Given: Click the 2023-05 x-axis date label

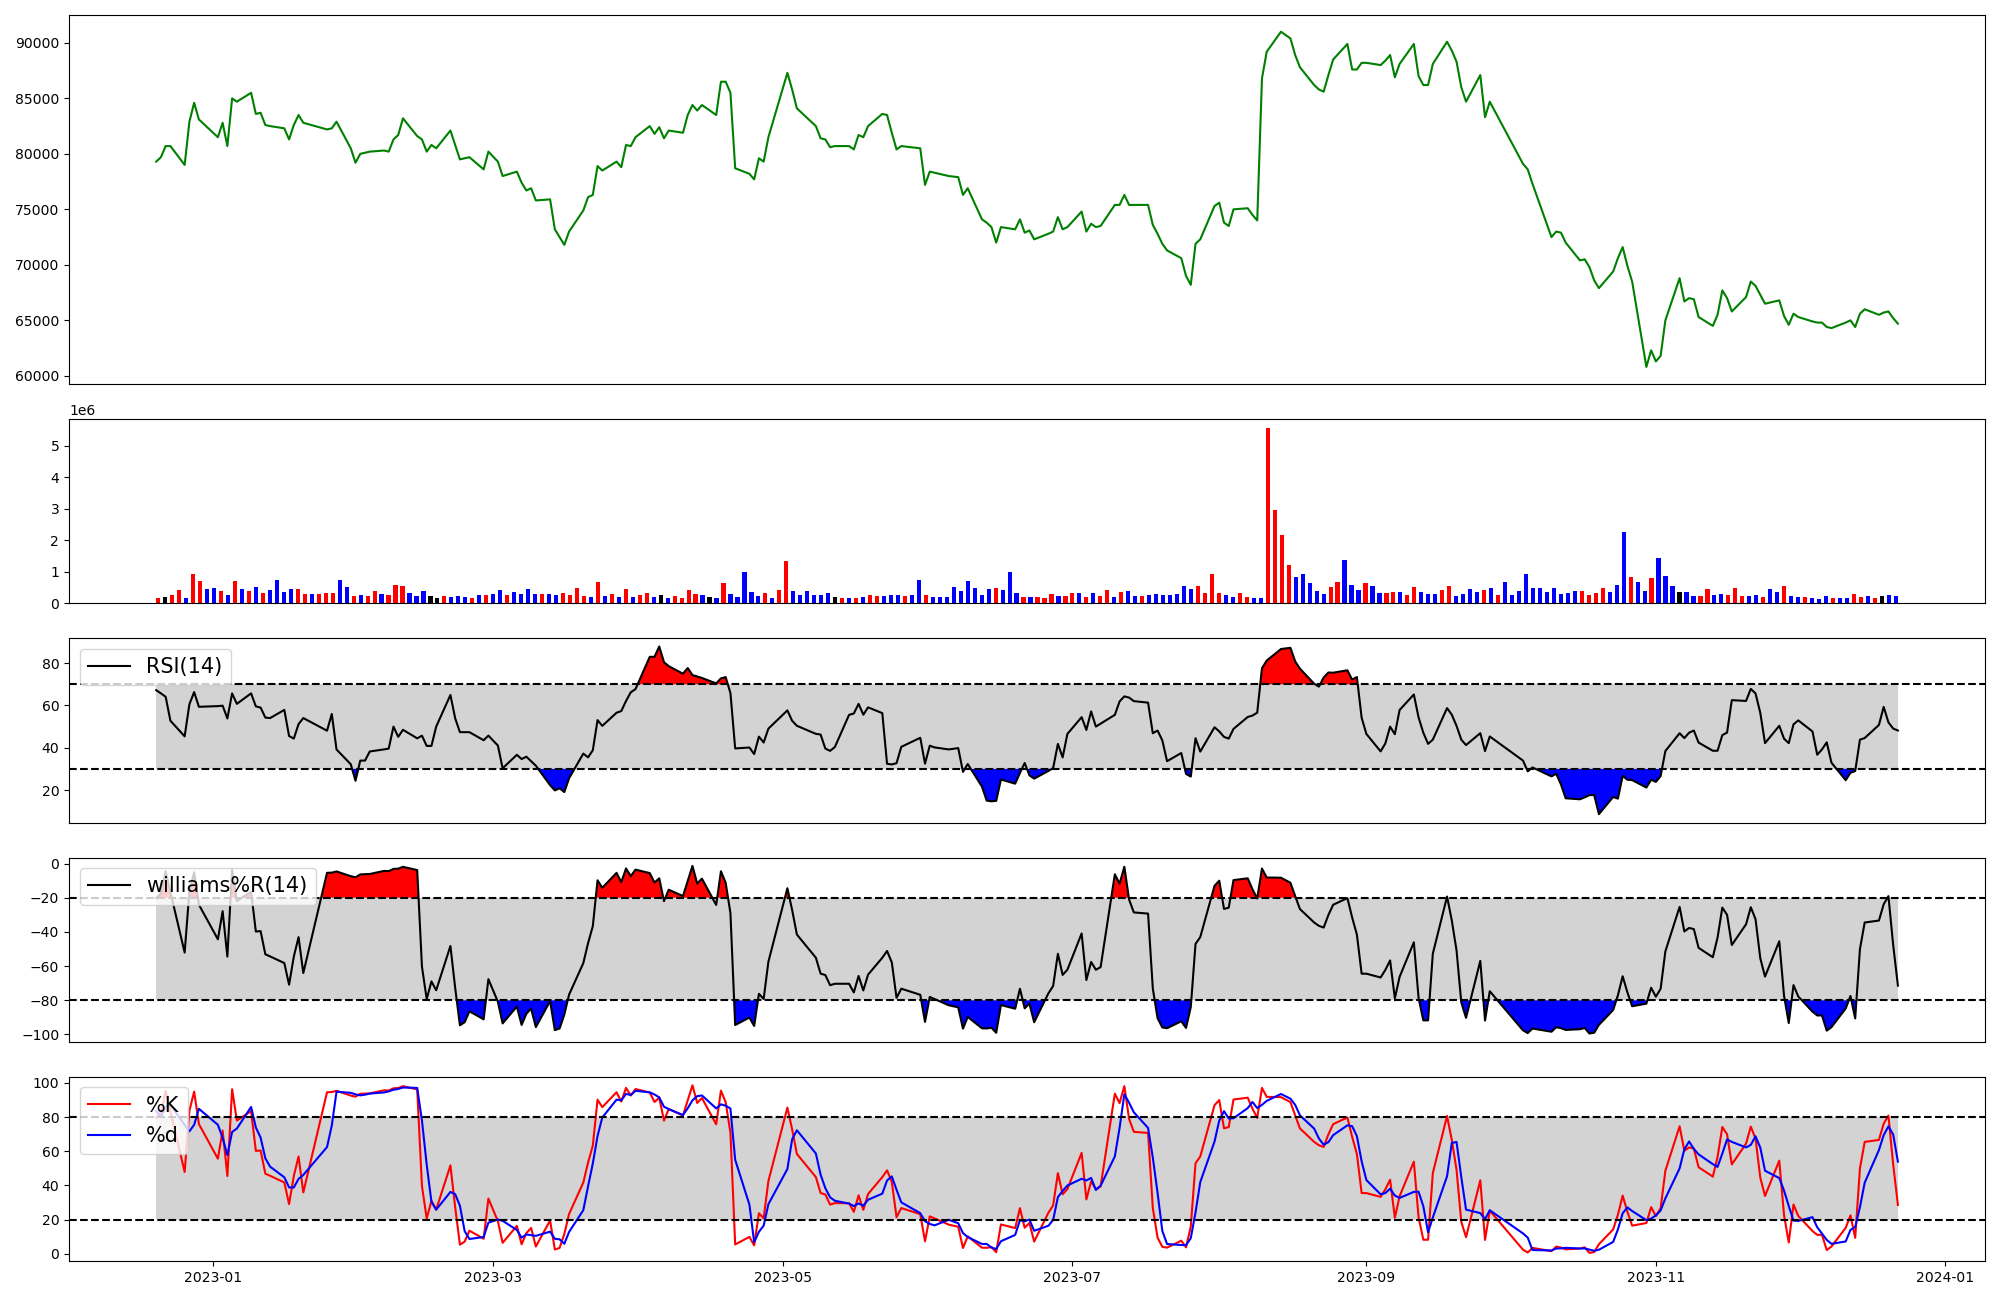Looking at the screenshot, I should 783,1277.
